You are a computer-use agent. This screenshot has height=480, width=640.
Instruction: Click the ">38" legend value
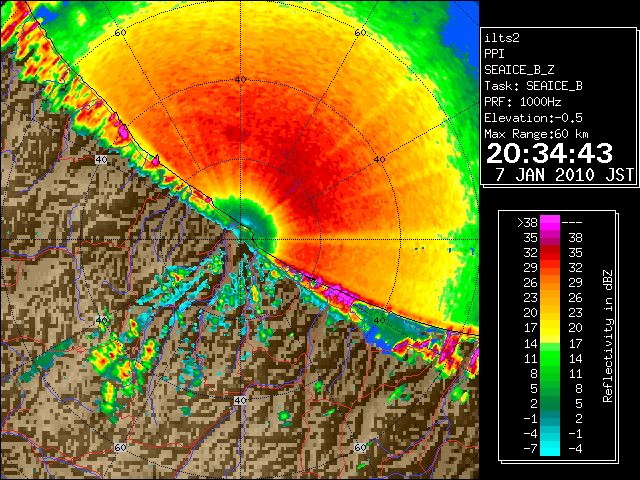527,222
